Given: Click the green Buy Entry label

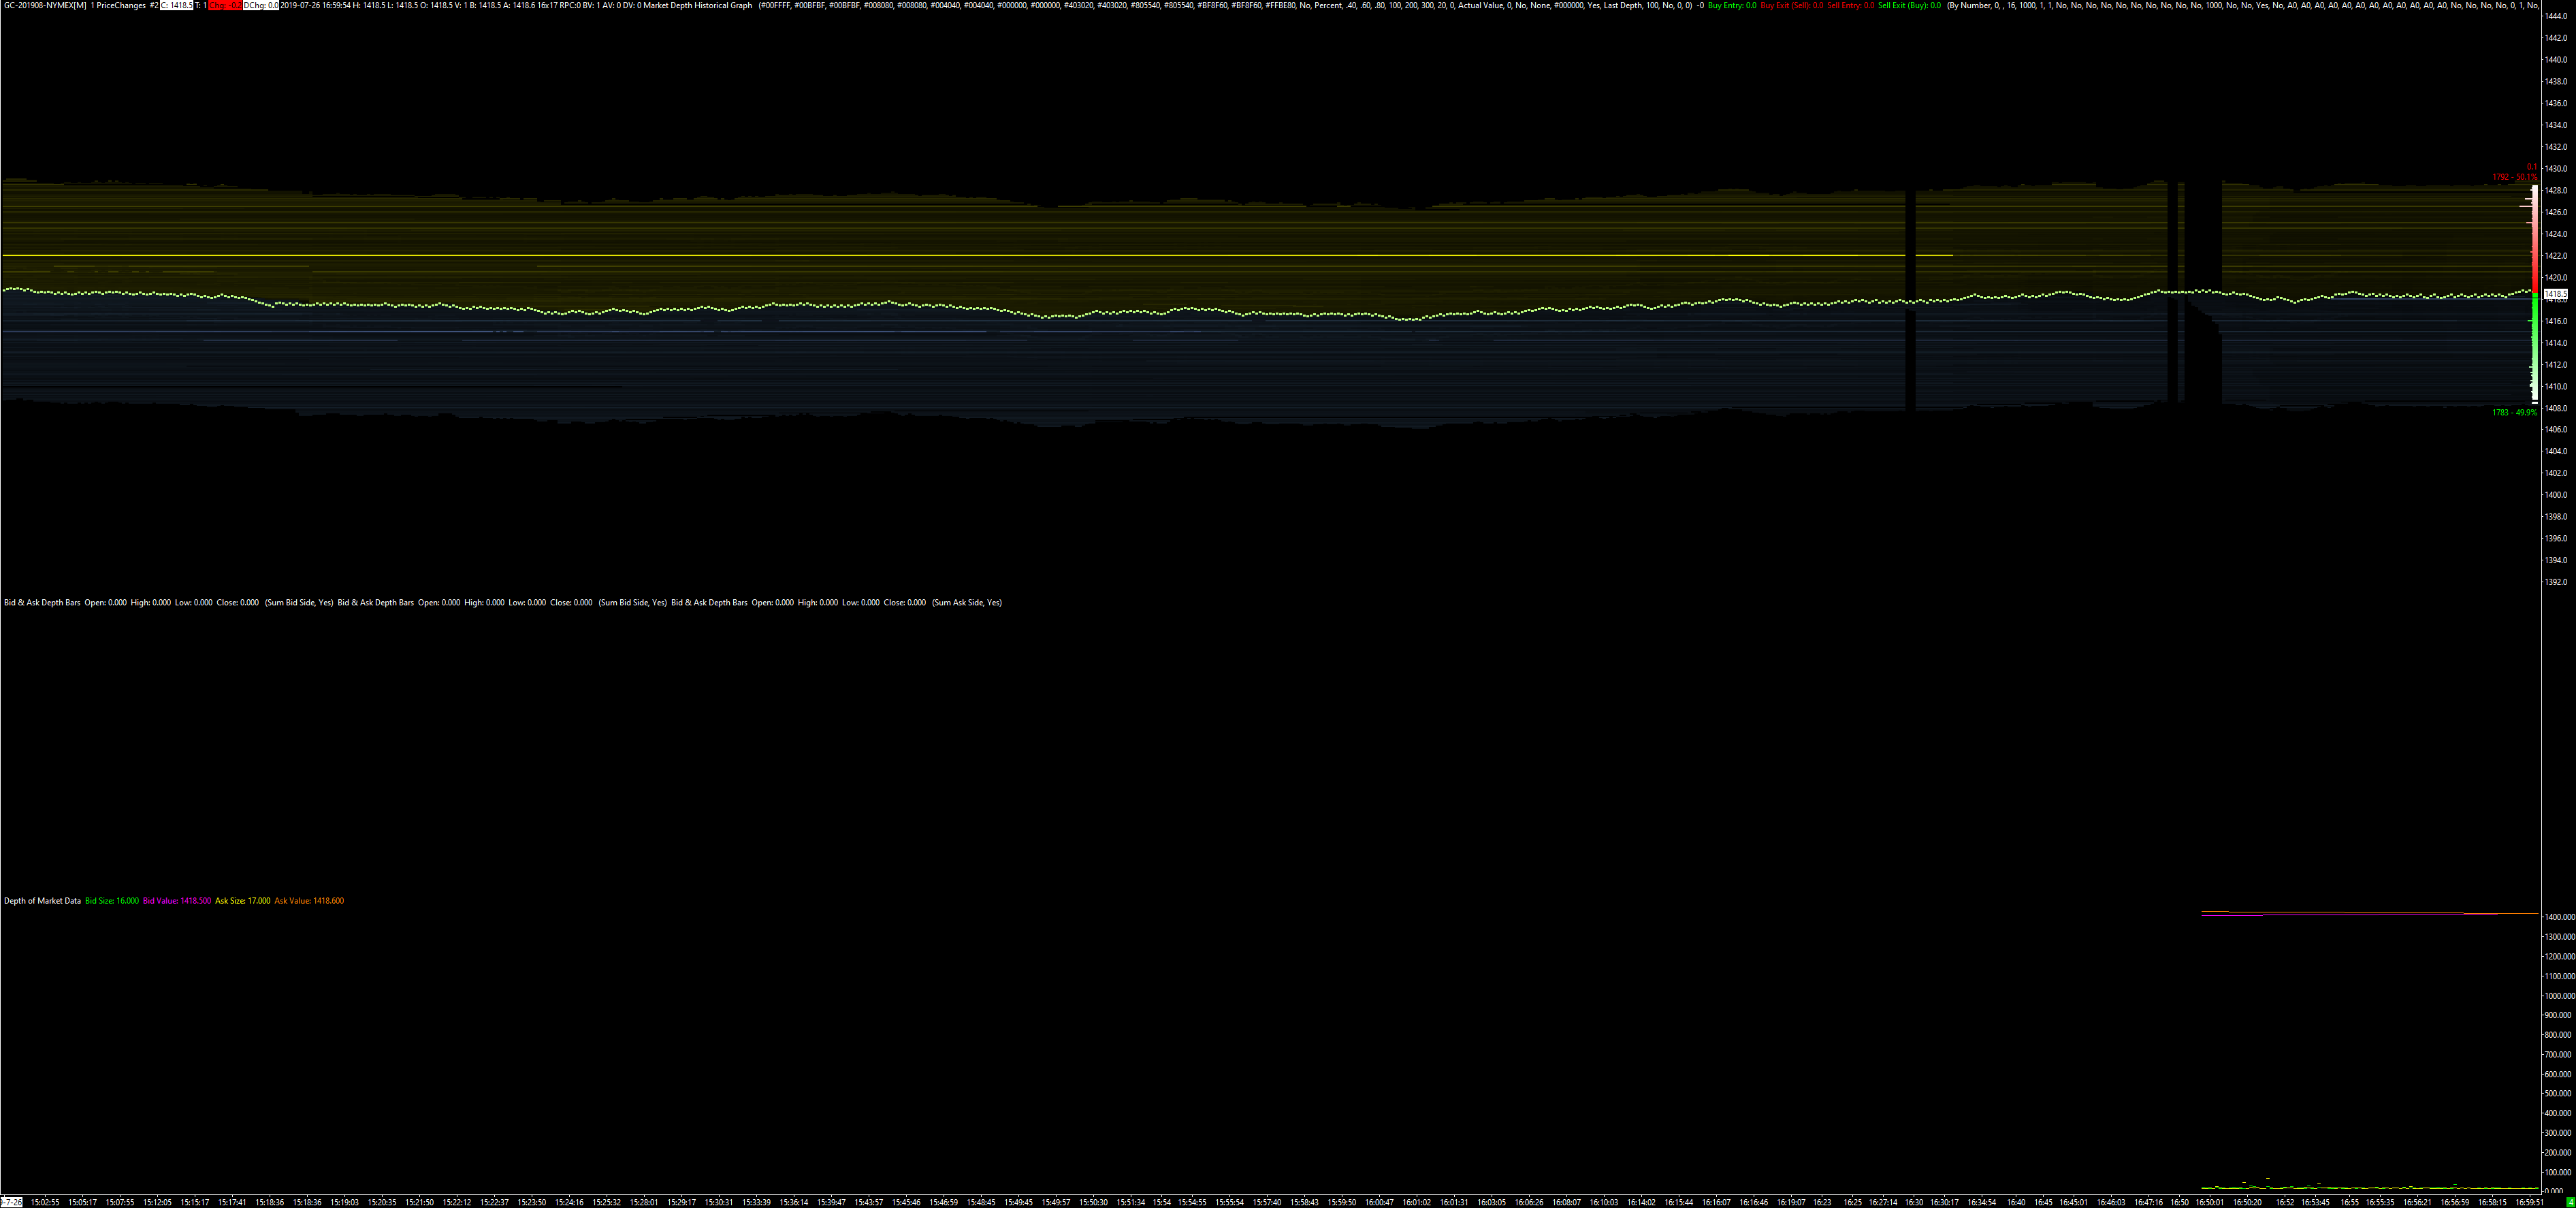Looking at the screenshot, I should click(x=1732, y=6).
